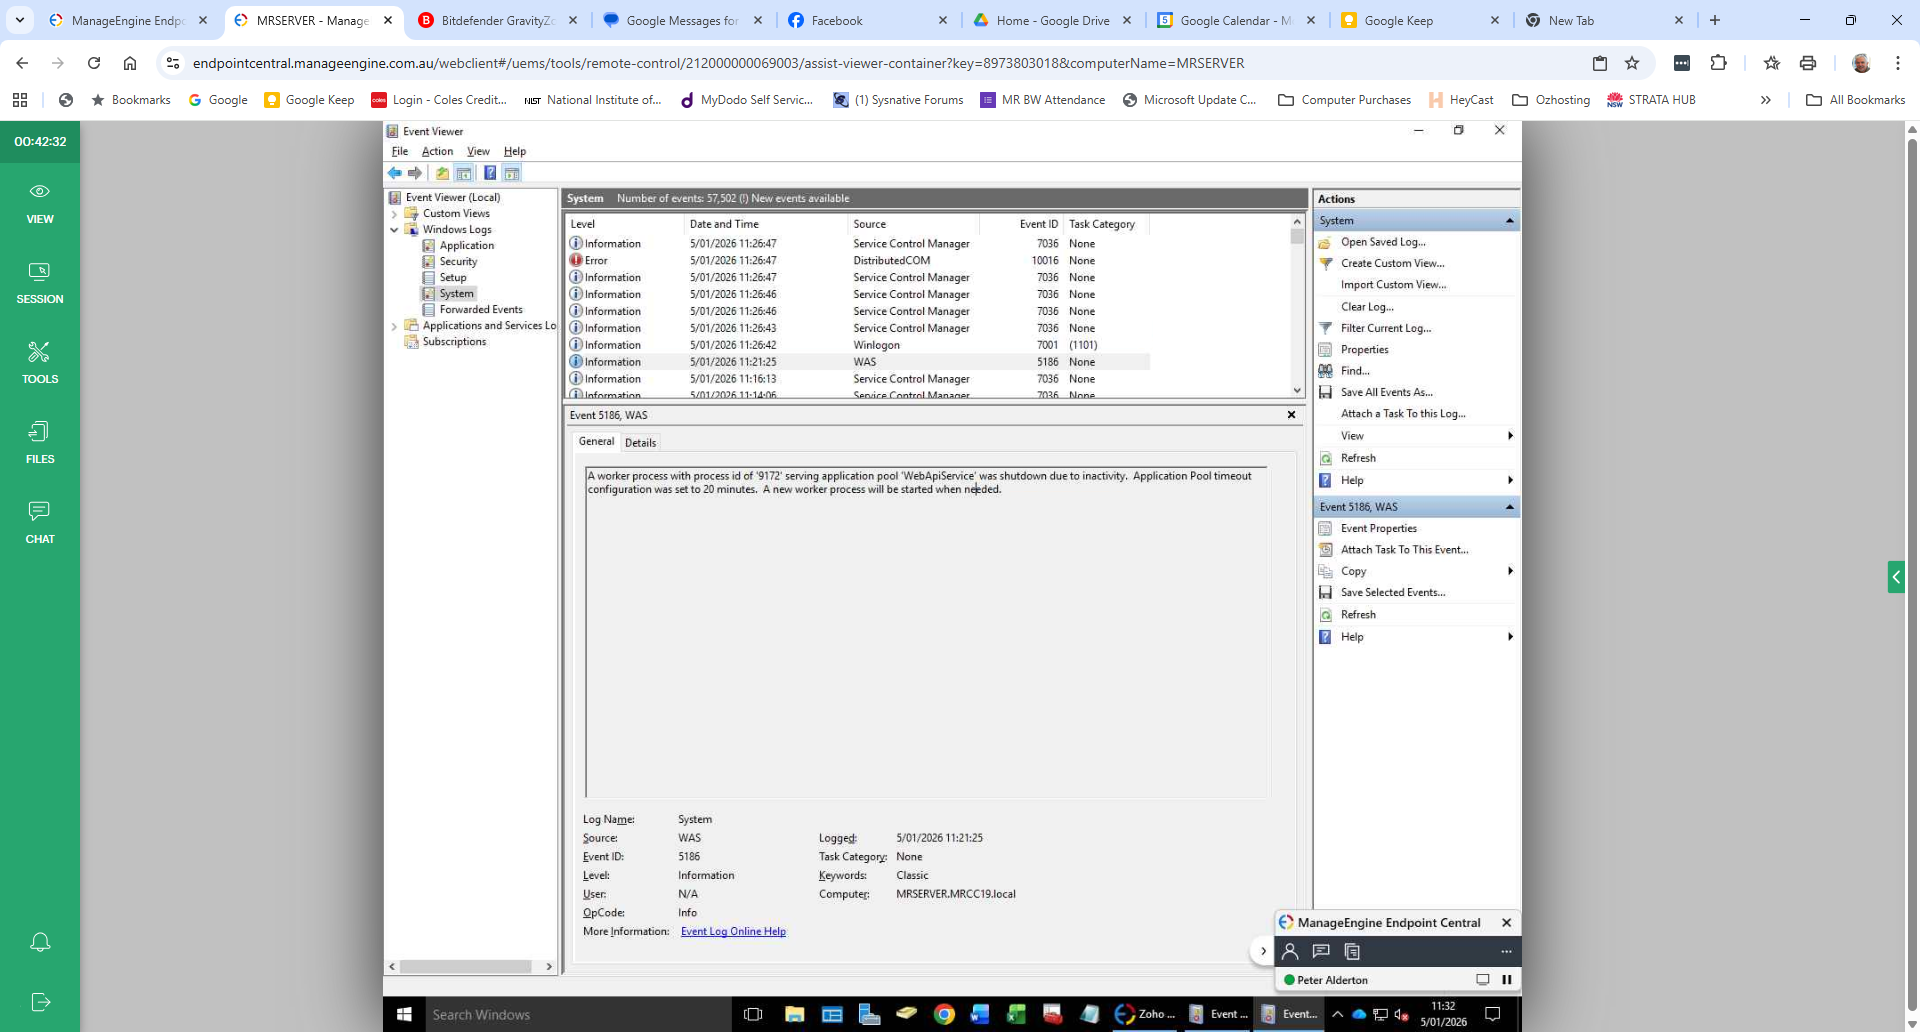
Task: Expand Applications and Services Logs node
Action: 394,326
